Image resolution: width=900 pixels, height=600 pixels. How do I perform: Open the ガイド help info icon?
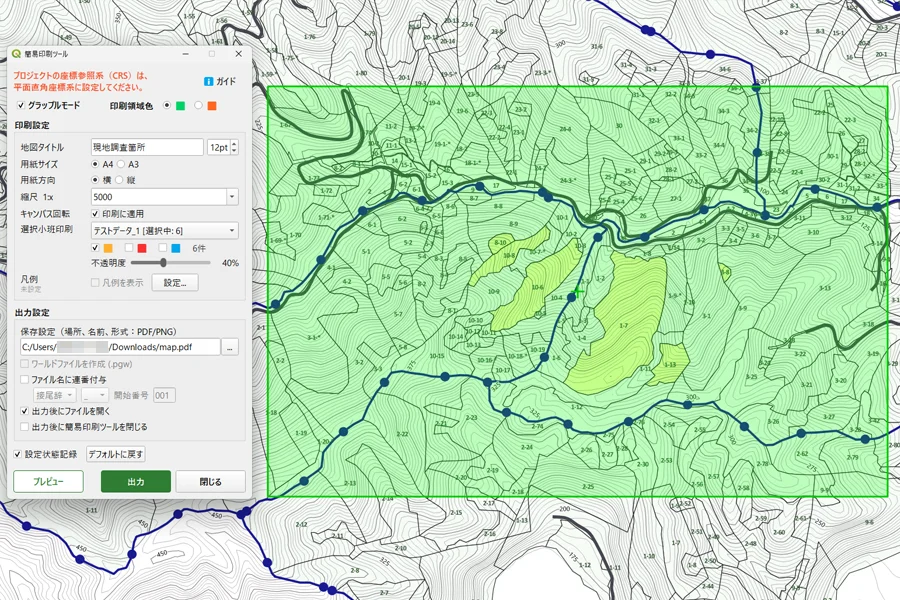pos(208,82)
